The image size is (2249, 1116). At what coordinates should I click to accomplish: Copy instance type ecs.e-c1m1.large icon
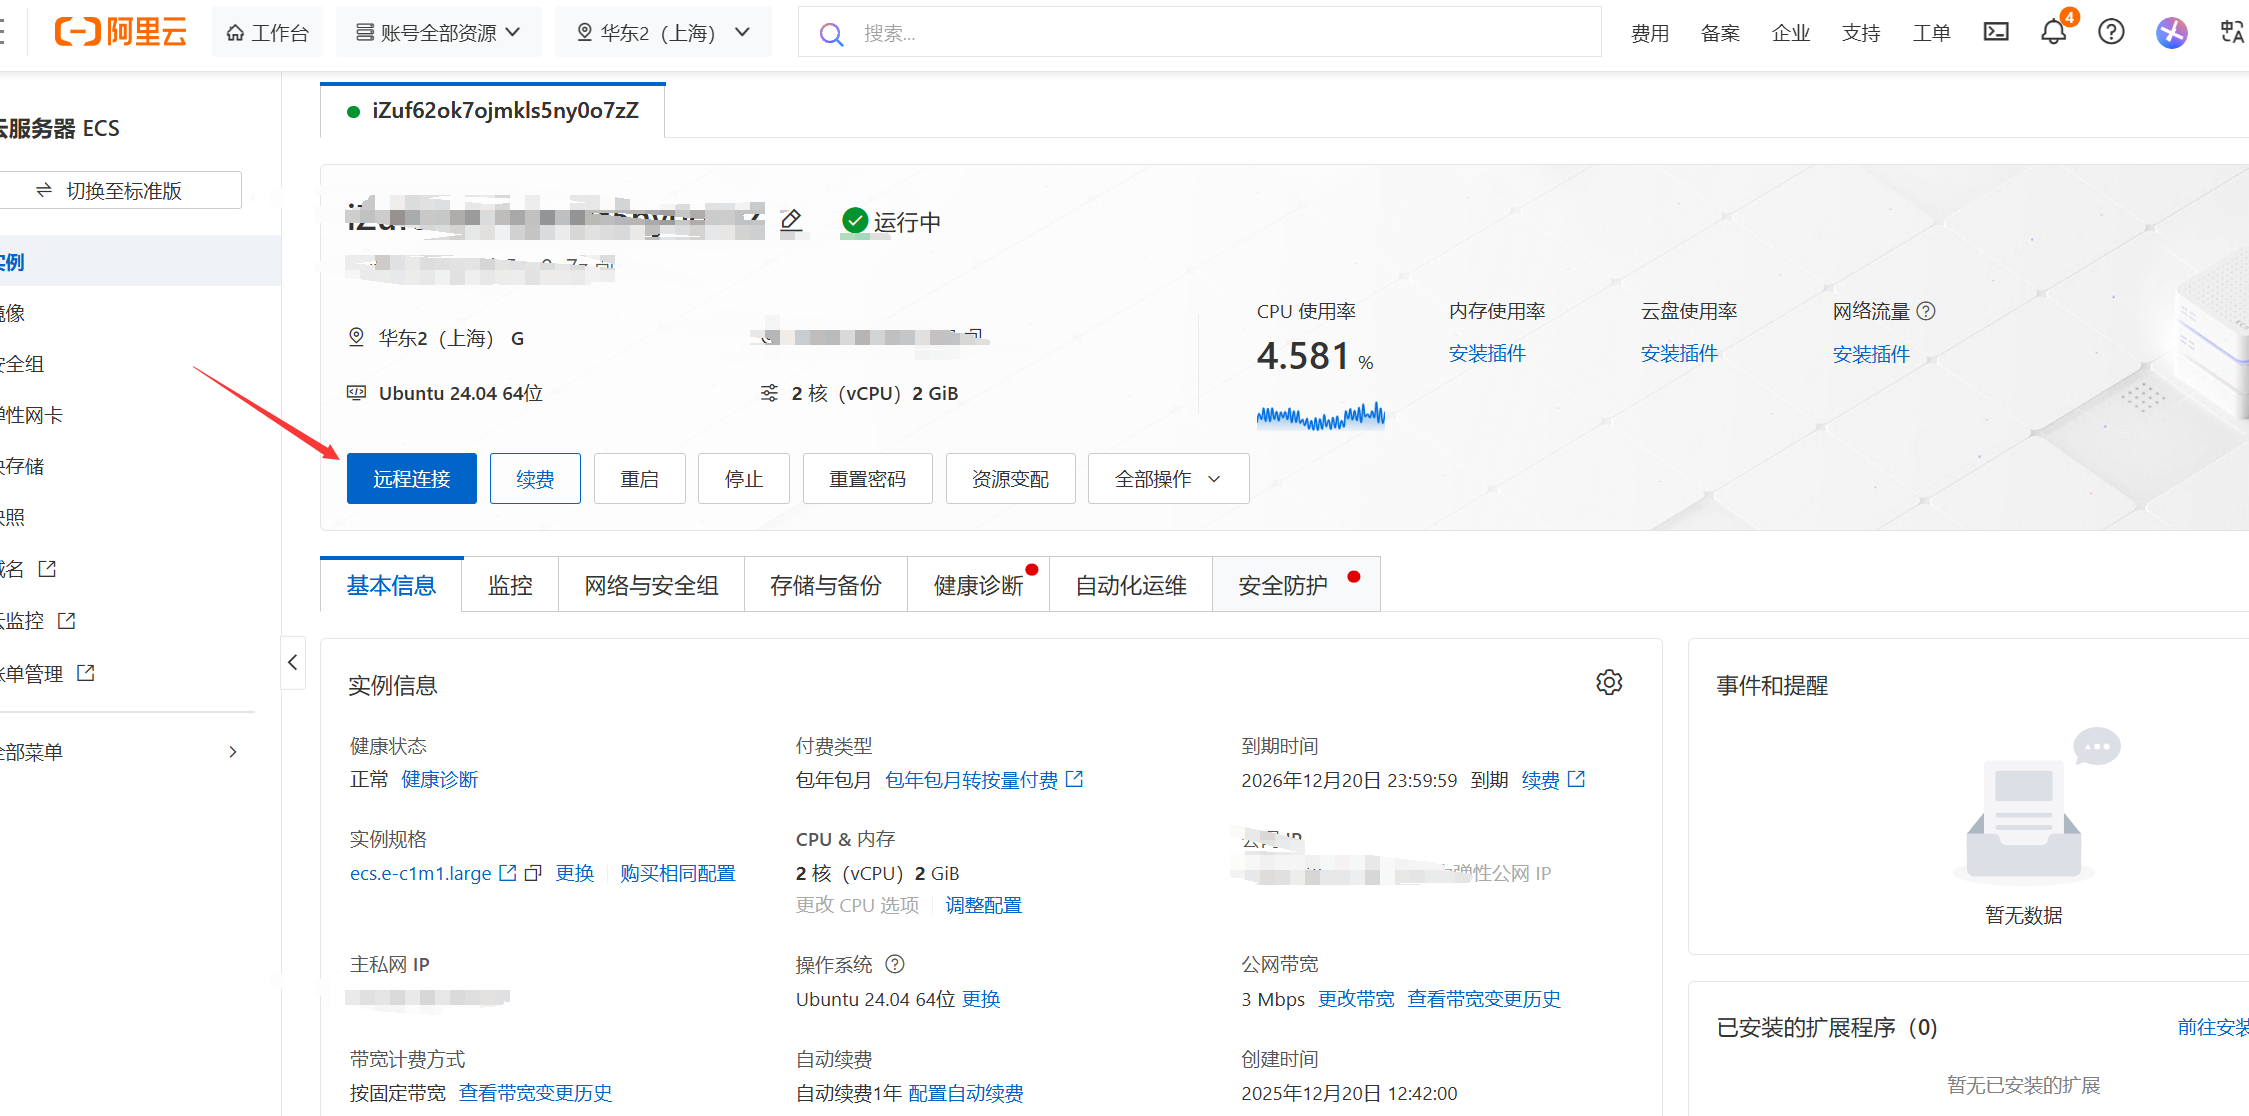pos(533,873)
